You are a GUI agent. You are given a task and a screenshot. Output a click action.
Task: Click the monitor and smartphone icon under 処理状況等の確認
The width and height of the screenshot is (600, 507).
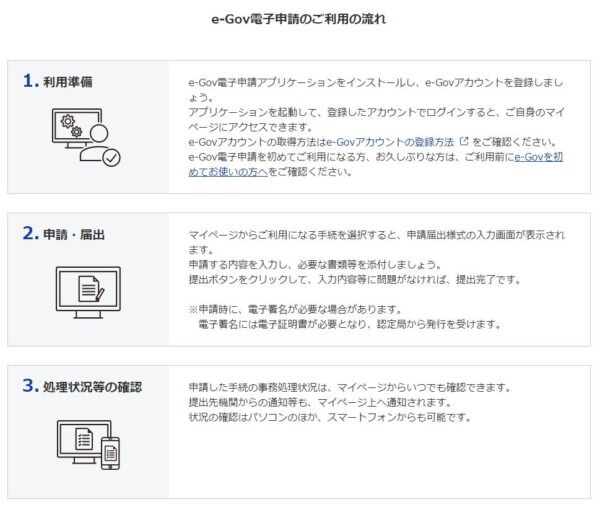pos(88,445)
